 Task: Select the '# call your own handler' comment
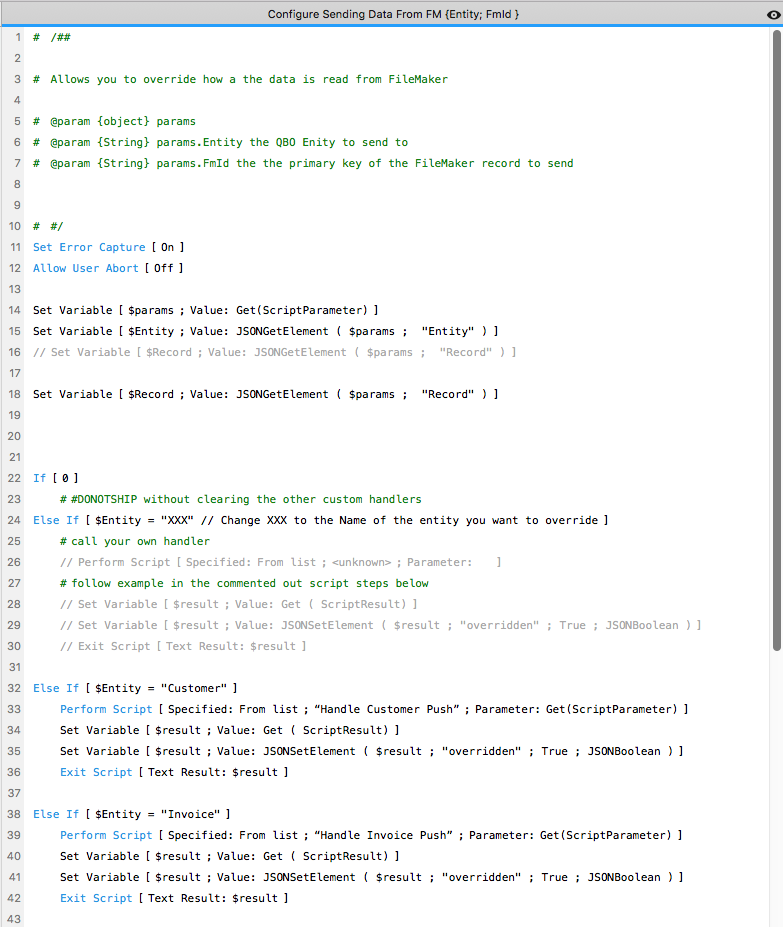(x=135, y=541)
